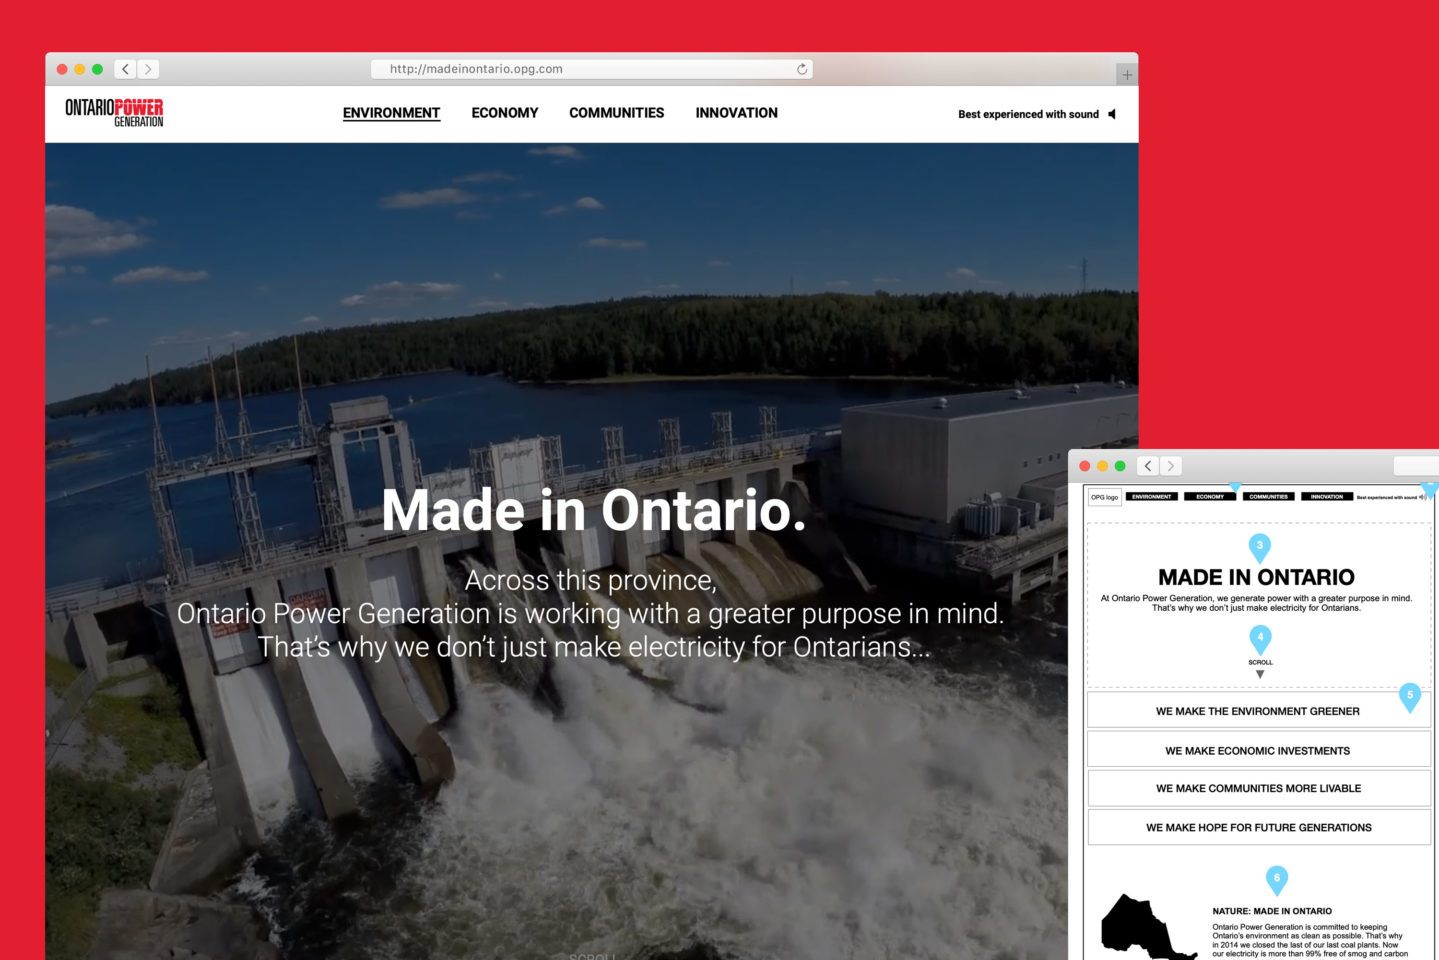Click 'WE MAKE ECONOMIC INVESTMENTS' button
Screen dimensions: 1439x960
point(1259,750)
